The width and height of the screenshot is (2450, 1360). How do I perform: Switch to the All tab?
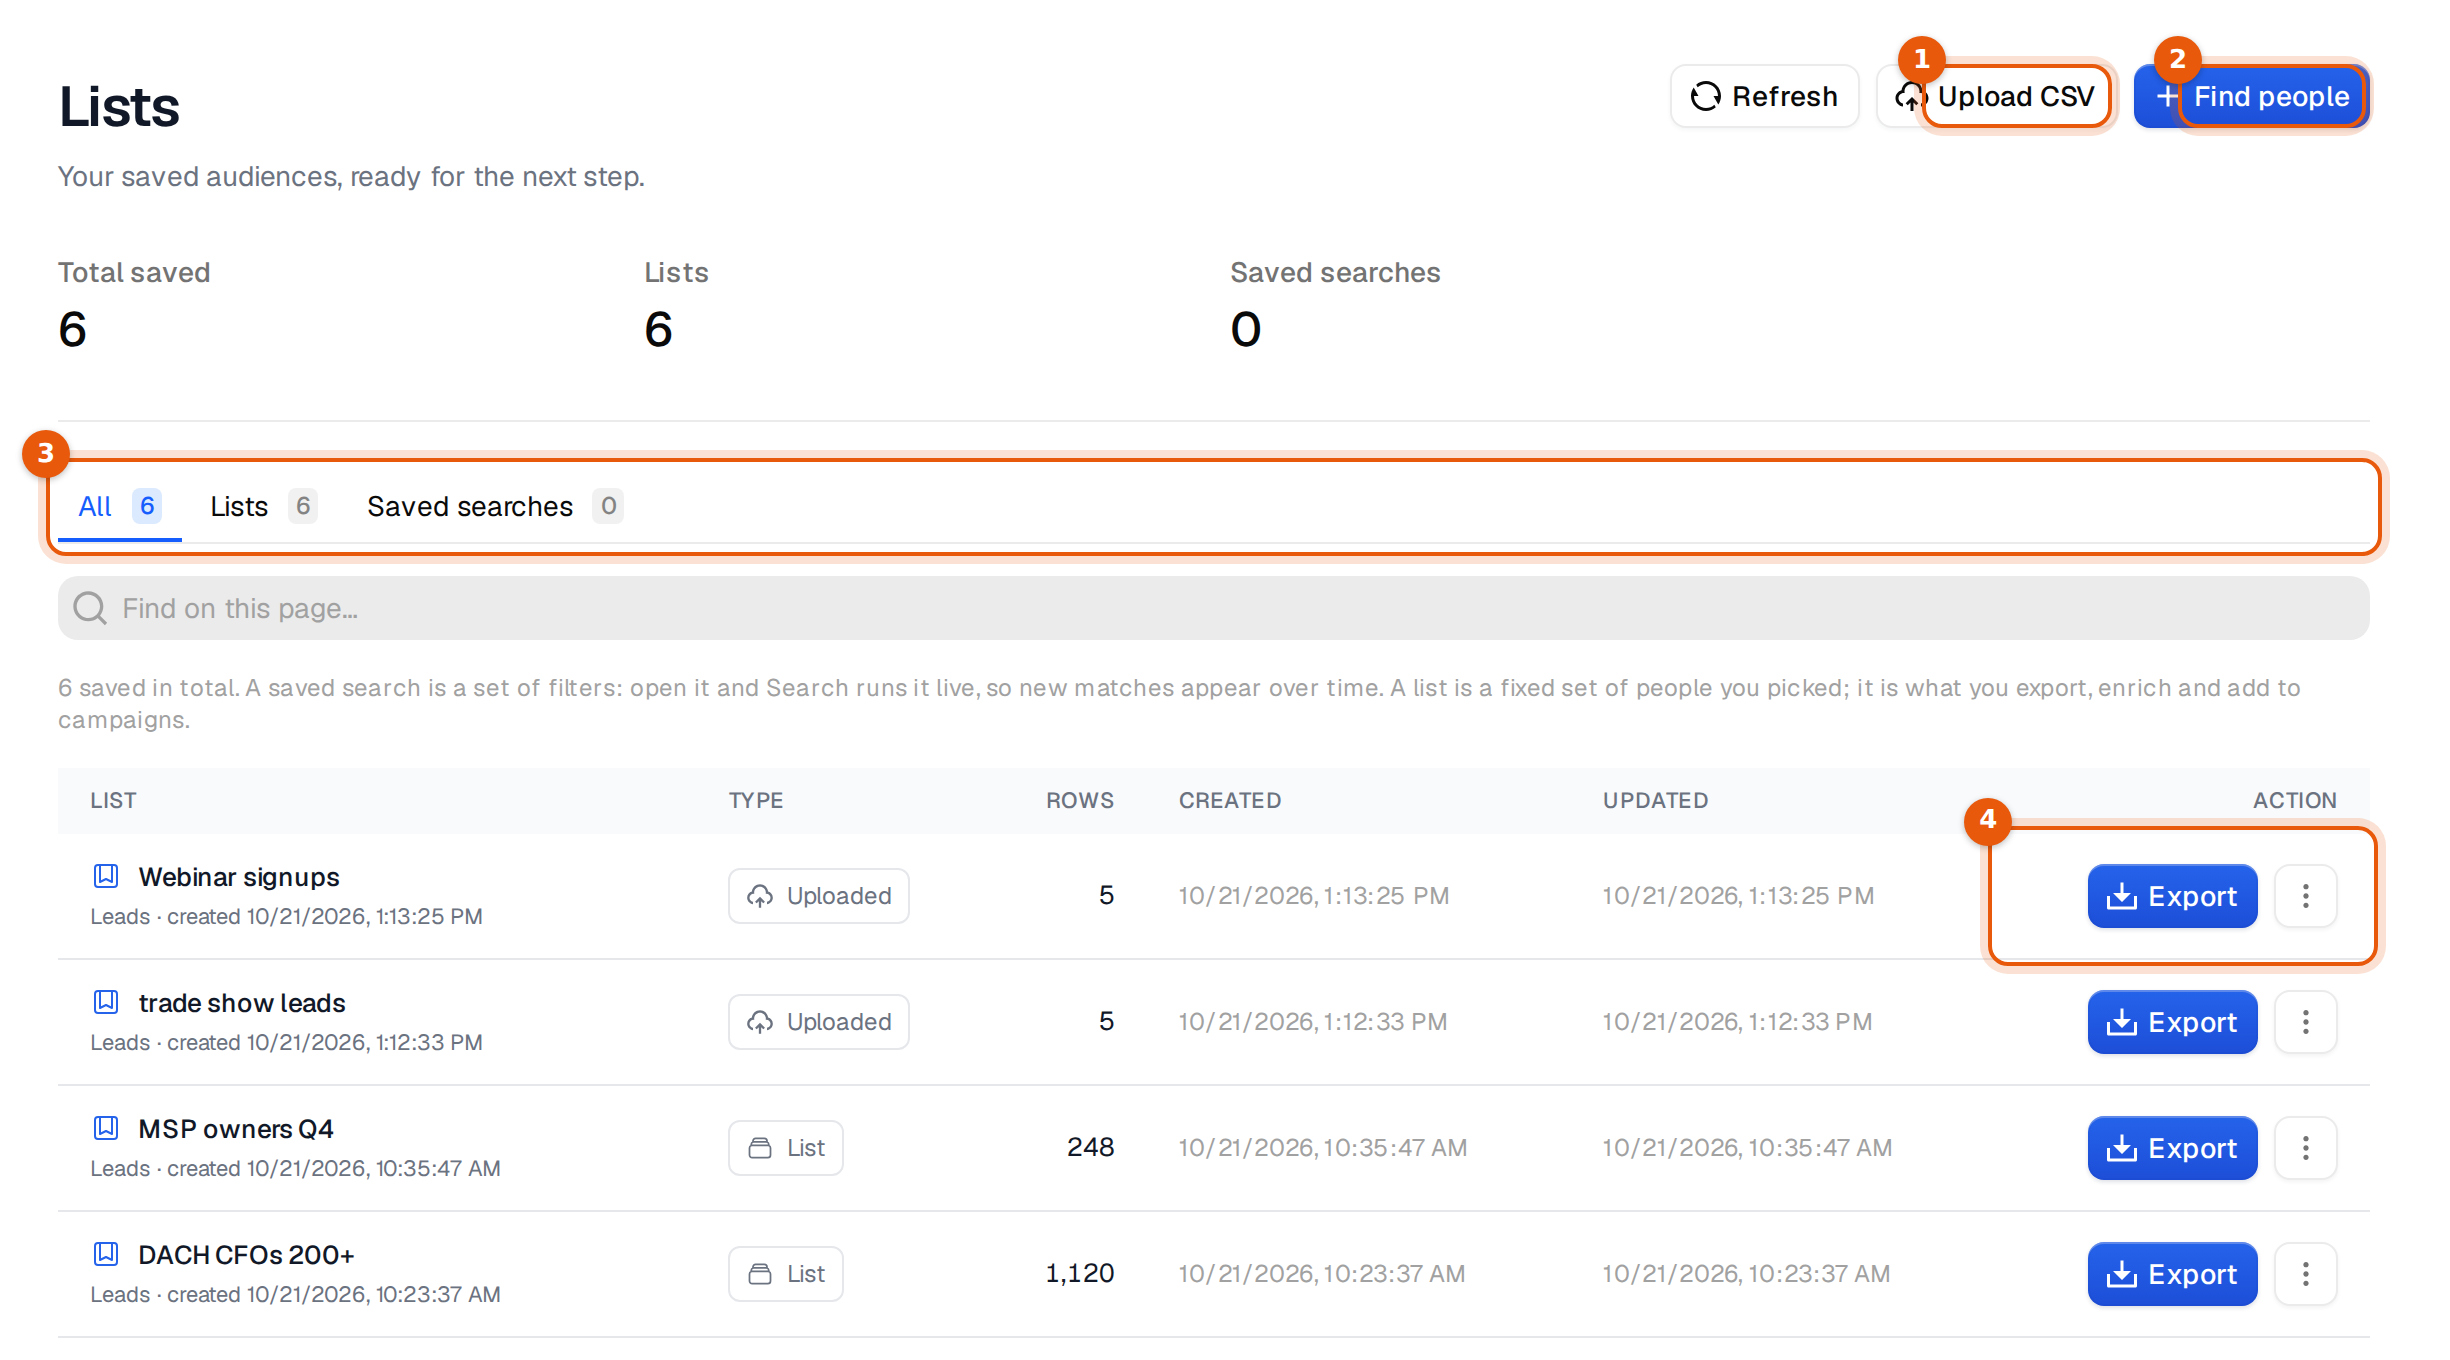pyautogui.click(x=119, y=506)
